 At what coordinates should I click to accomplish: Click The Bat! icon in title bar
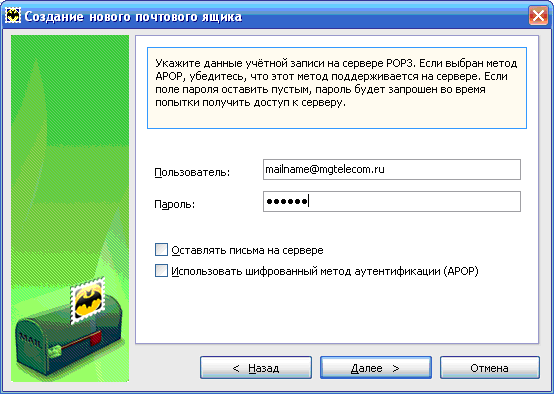click(x=13, y=16)
